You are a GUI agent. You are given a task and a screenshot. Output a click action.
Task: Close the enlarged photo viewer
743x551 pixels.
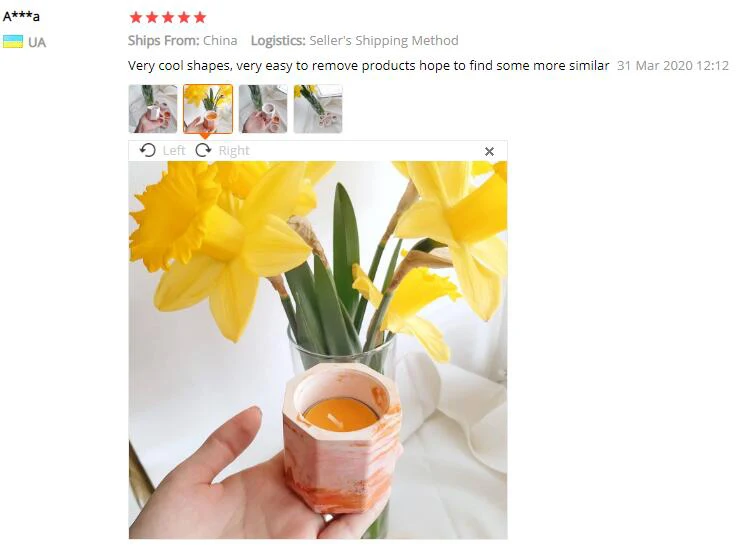coord(489,151)
